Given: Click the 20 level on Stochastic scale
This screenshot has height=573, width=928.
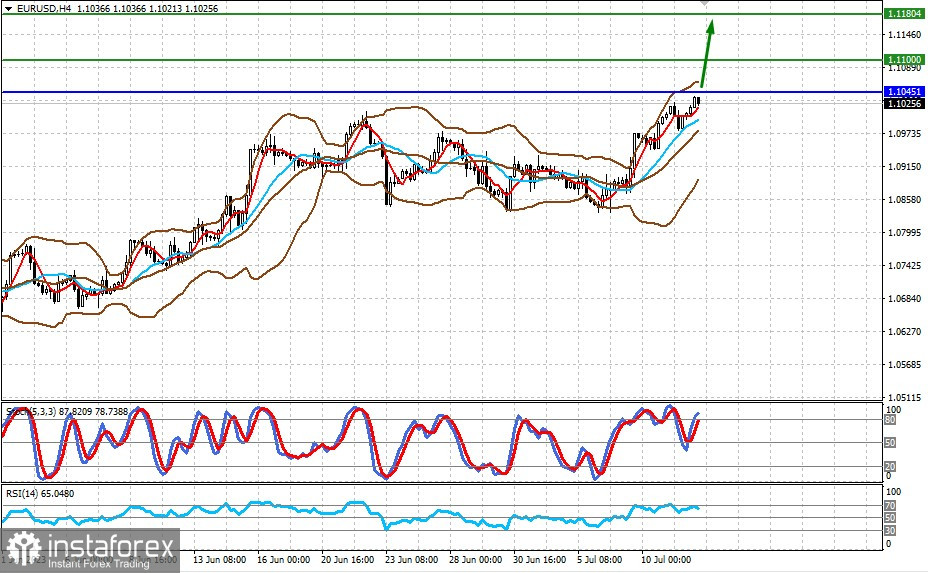Looking at the screenshot, I should click(890, 467).
